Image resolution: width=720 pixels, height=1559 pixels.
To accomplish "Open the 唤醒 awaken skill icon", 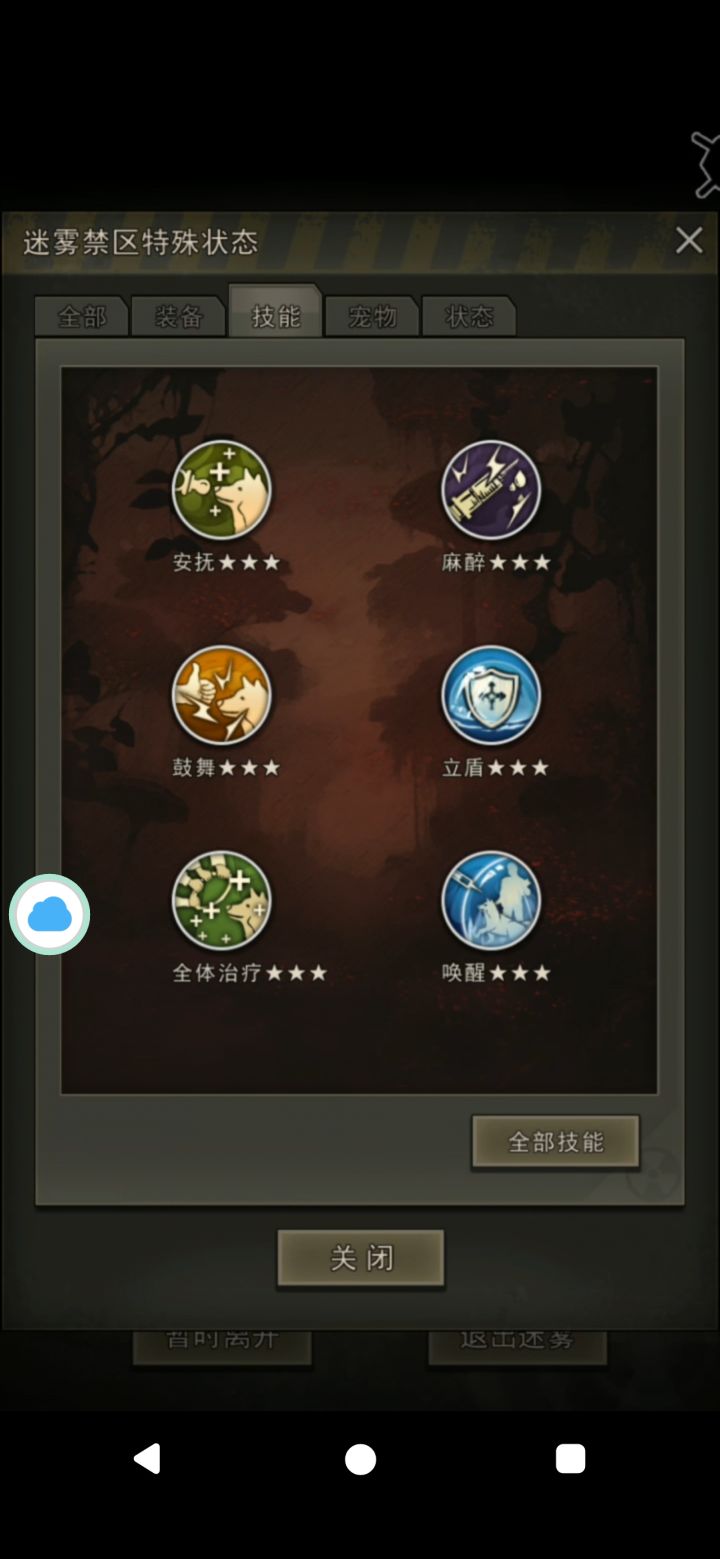I will [491, 900].
